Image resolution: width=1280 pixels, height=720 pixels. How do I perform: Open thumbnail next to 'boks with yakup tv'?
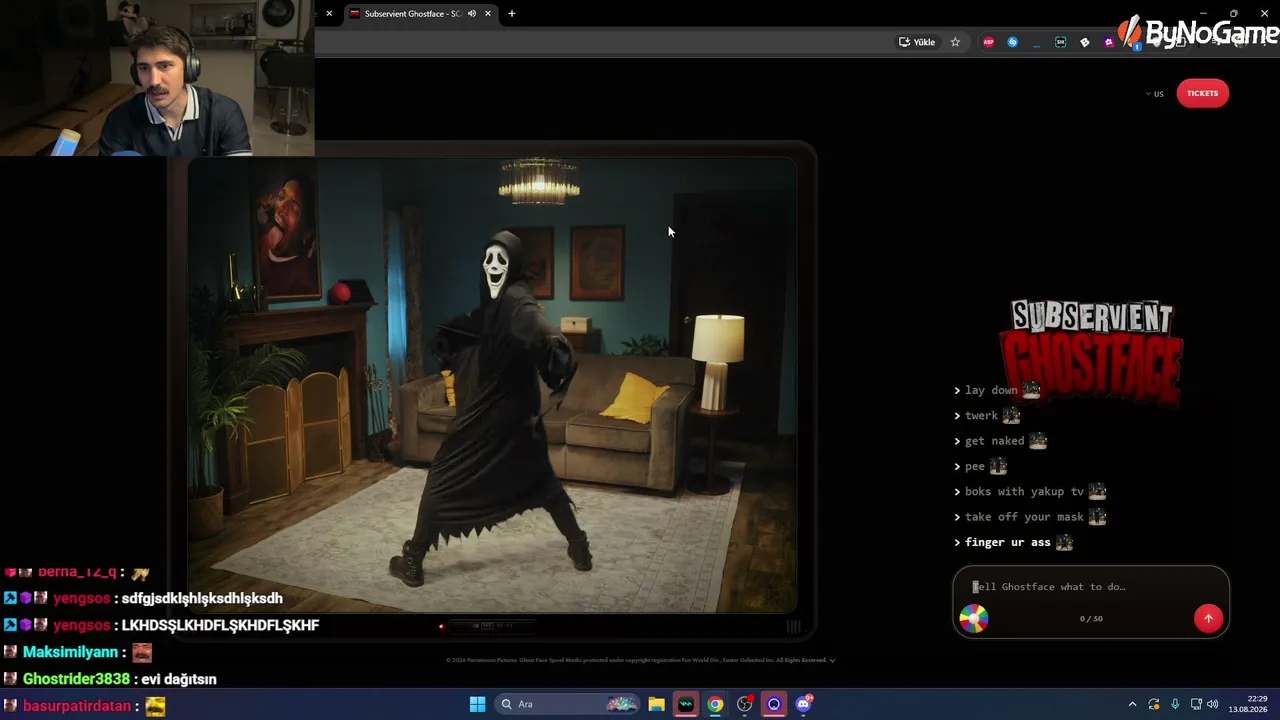point(1097,491)
